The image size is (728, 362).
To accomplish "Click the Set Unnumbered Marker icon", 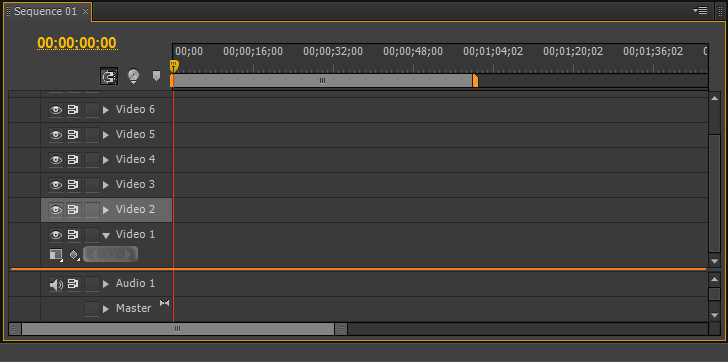I will tap(156, 76).
